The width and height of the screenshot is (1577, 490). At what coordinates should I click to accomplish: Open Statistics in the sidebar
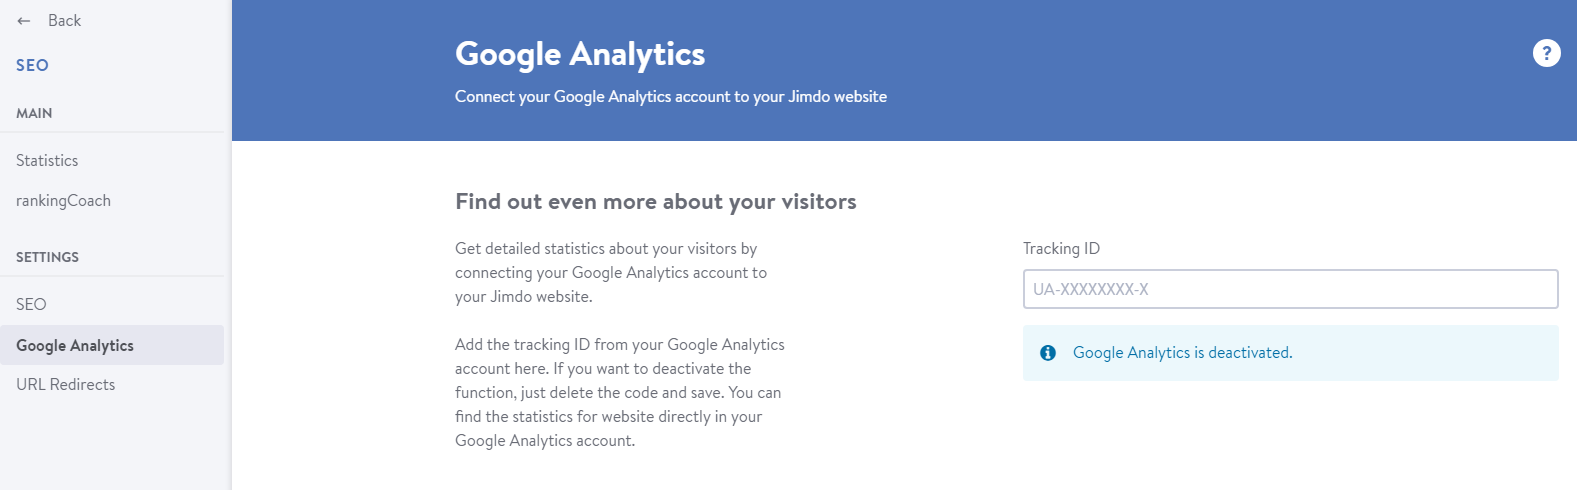47,160
